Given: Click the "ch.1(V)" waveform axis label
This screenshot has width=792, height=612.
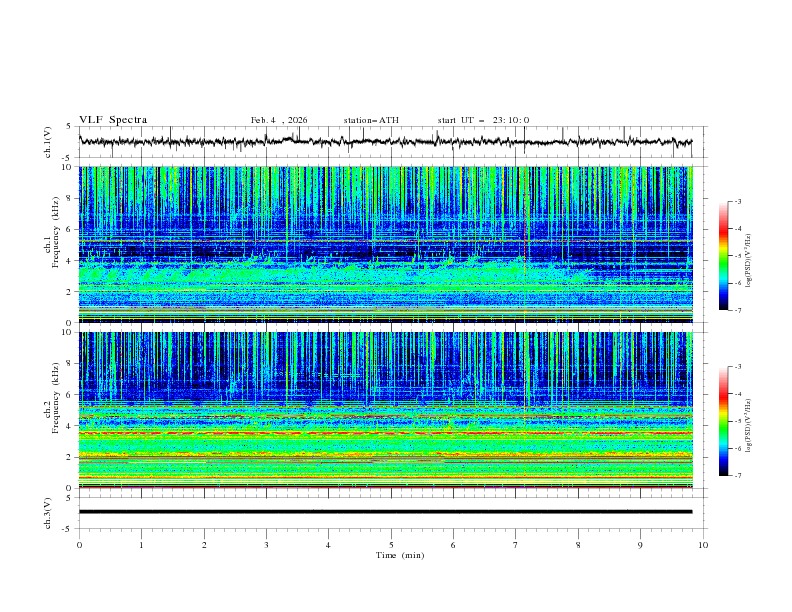Looking at the screenshot, I should (x=48, y=142).
